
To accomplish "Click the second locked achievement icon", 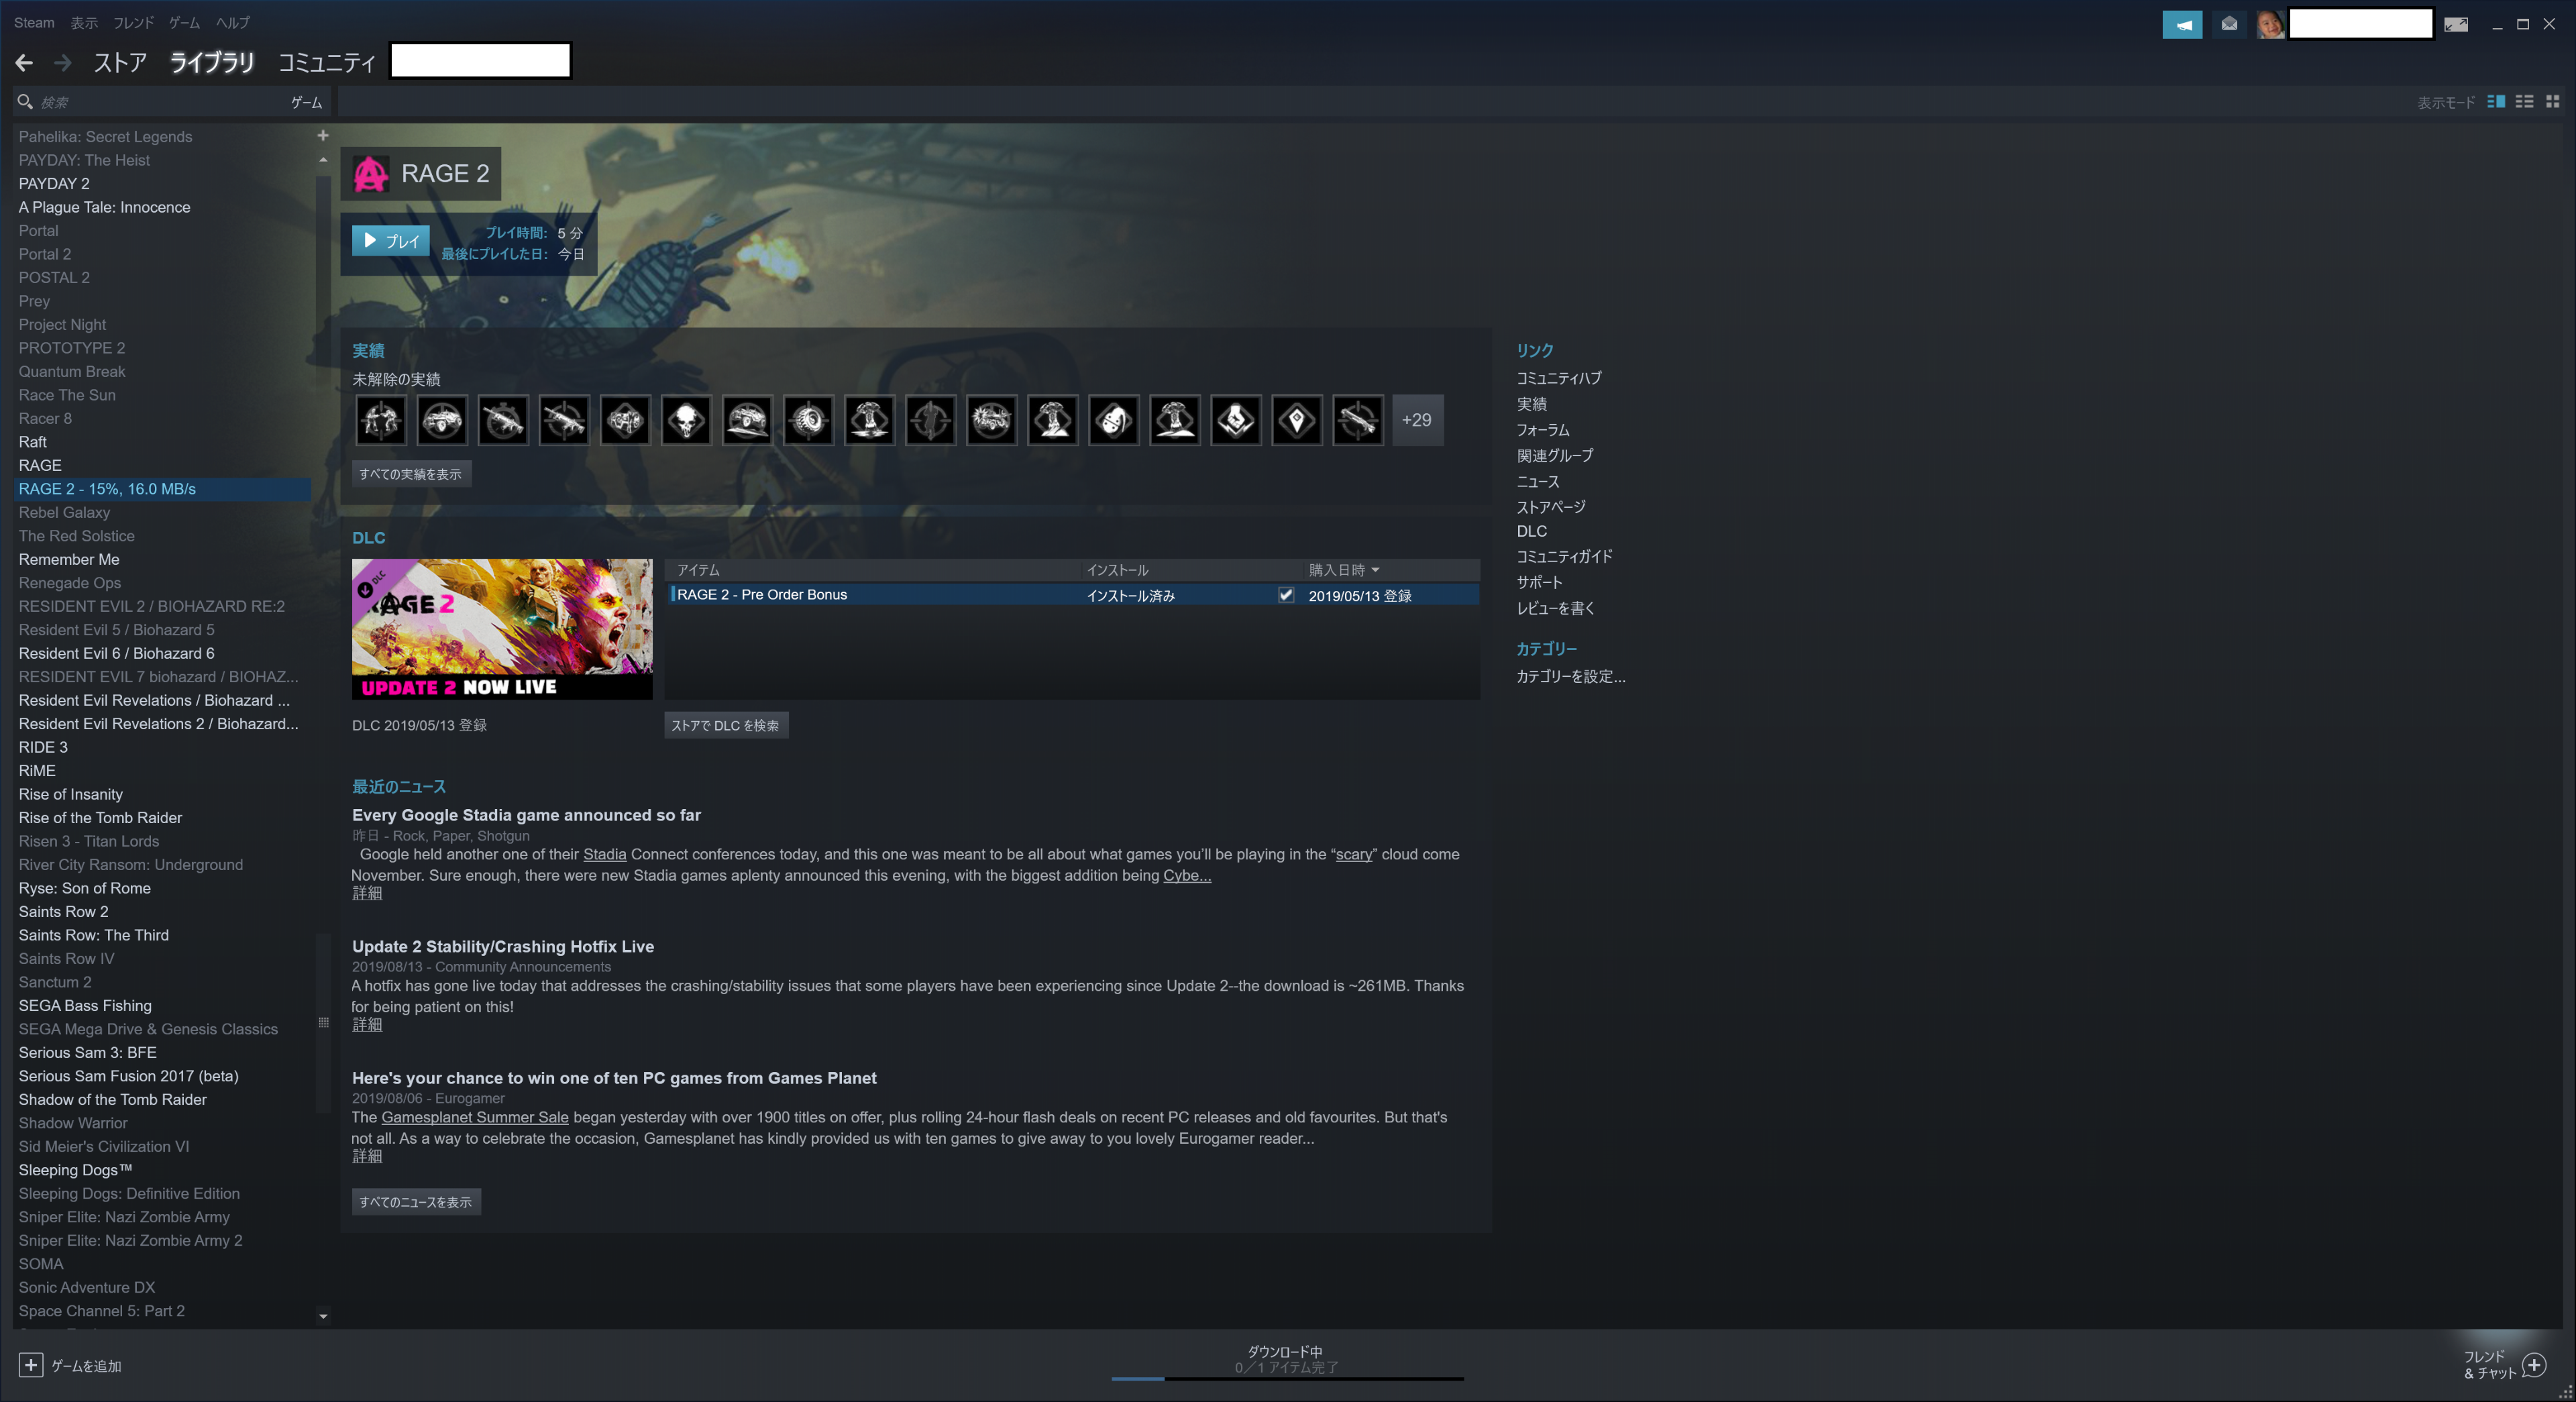I will click(440, 419).
